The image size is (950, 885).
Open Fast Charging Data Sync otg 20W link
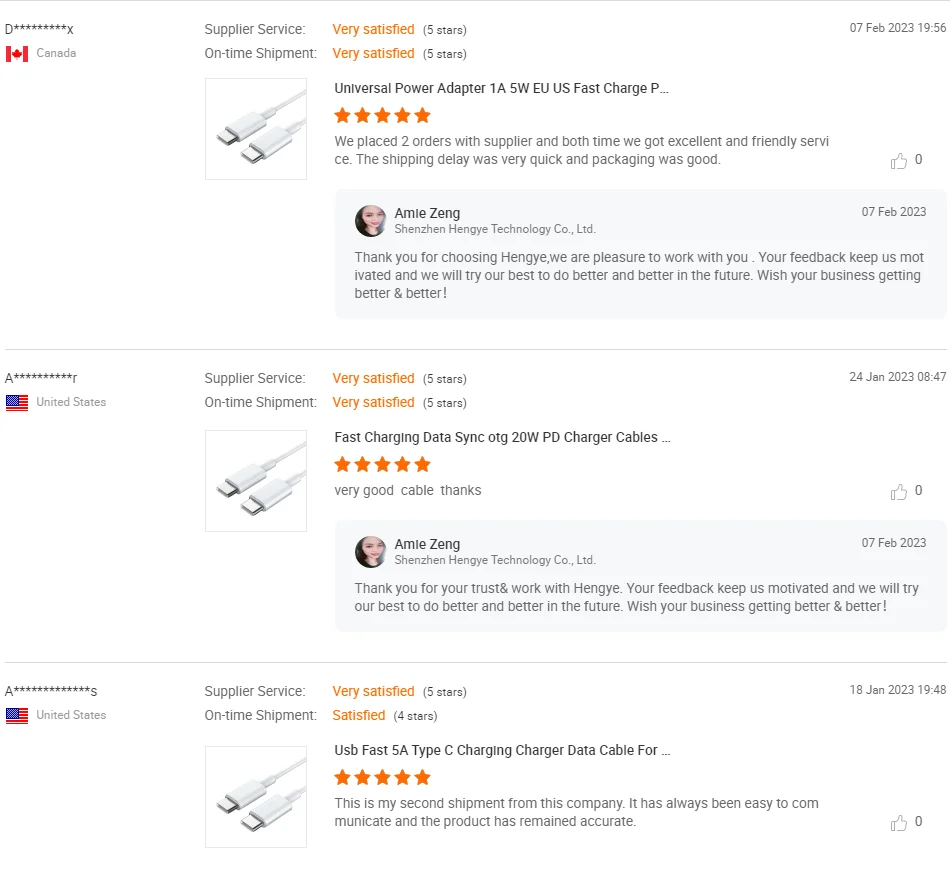pyautogui.click(x=502, y=437)
